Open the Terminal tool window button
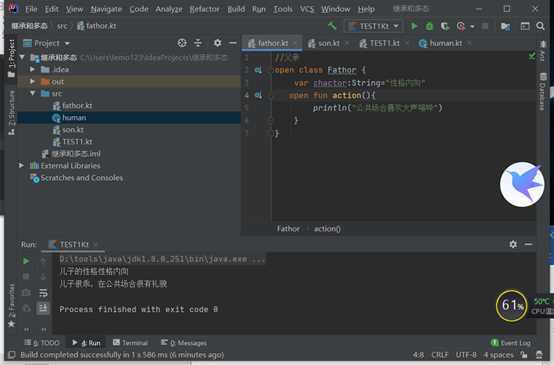 (131, 343)
